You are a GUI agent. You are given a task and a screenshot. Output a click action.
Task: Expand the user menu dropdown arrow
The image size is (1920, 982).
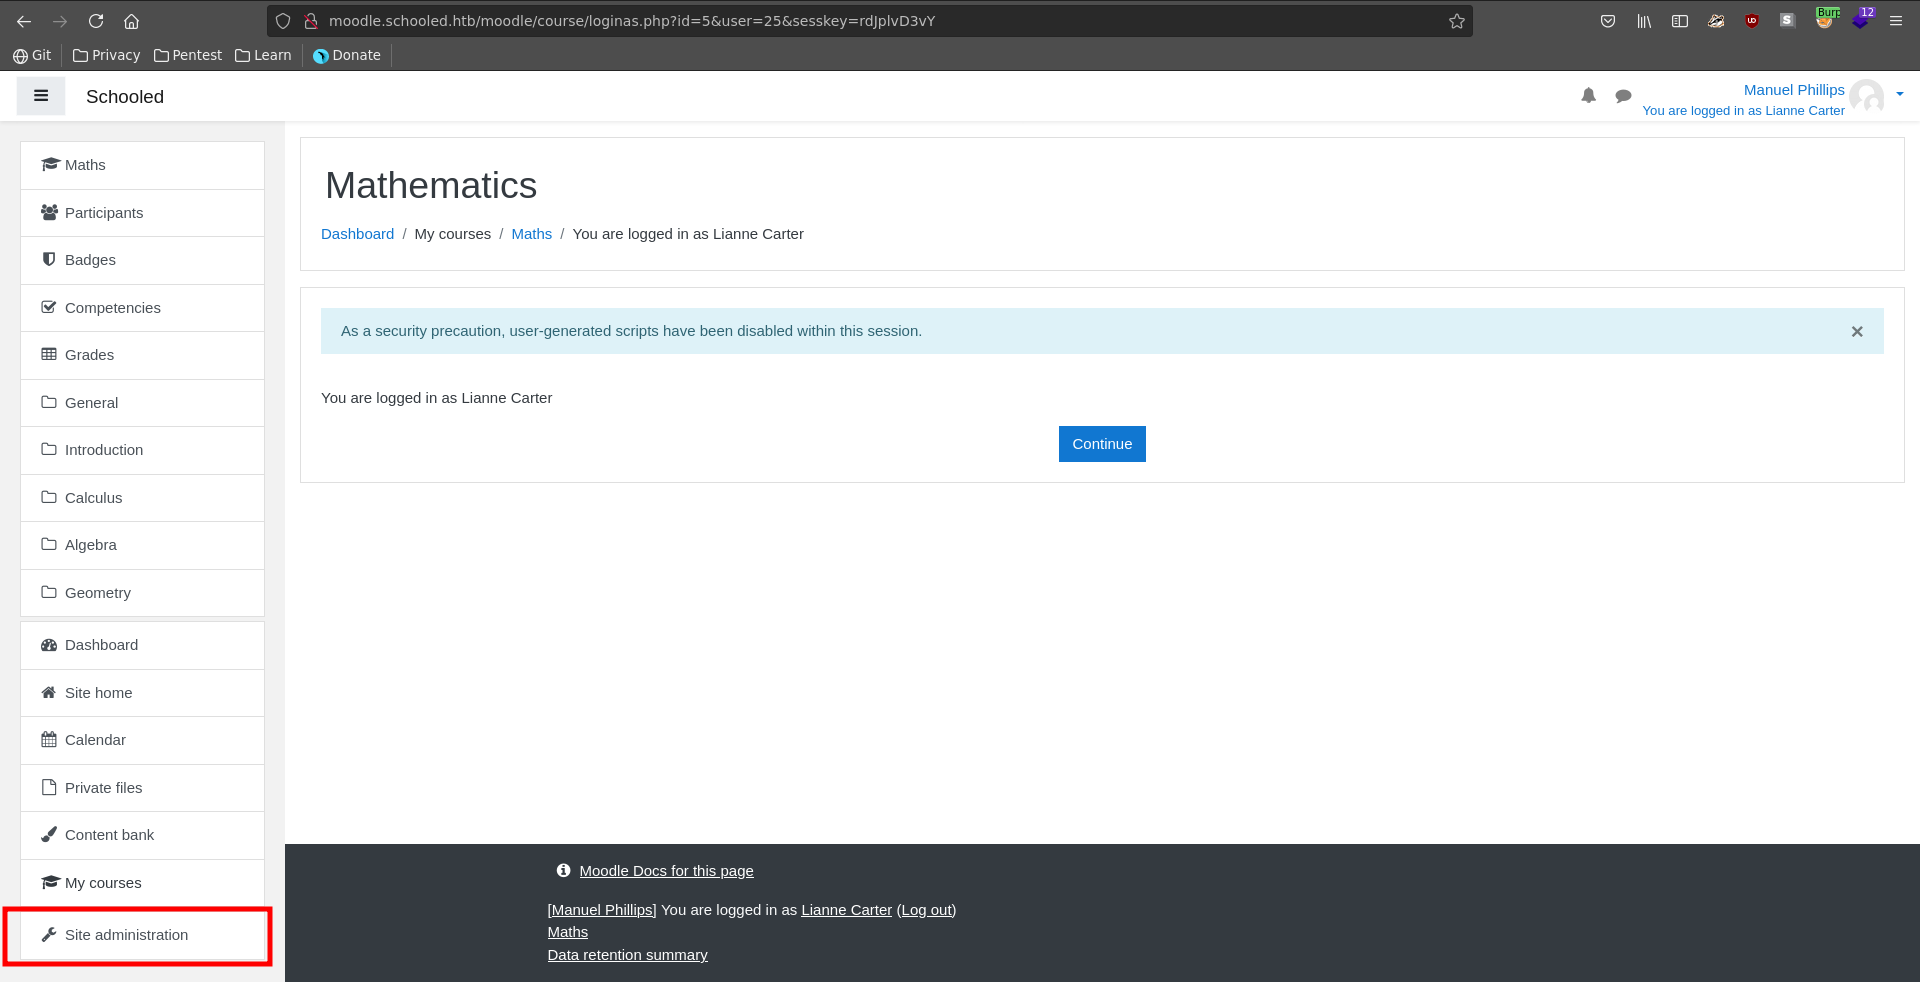pyautogui.click(x=1899, y=94)
